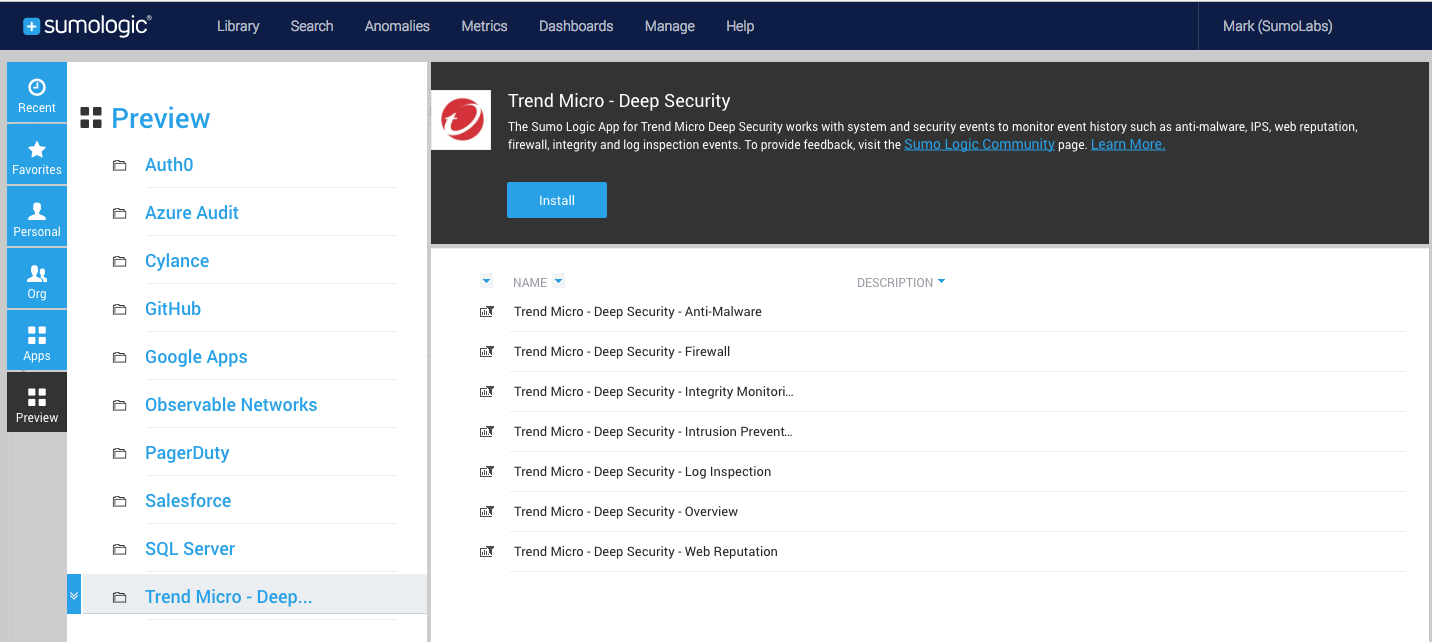The image size is (1432, 642).
Task: Click the Auth0 folder icon
Action: pyautogui.click(x=120, y=165)
